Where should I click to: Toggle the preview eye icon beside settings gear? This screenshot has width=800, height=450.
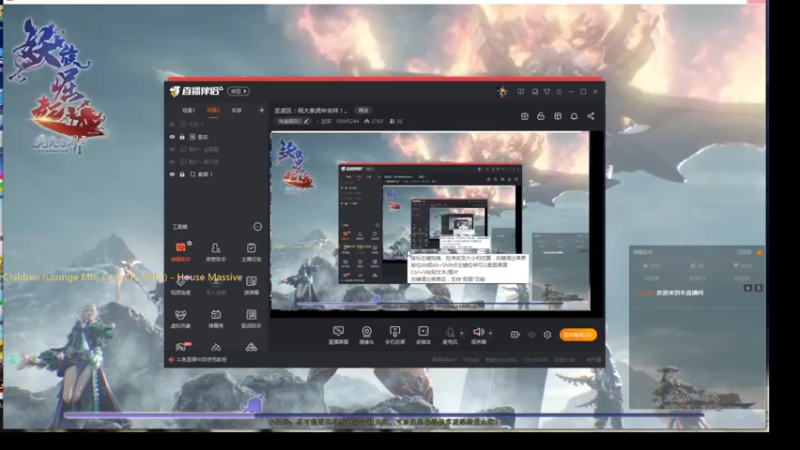pos(532,335)
